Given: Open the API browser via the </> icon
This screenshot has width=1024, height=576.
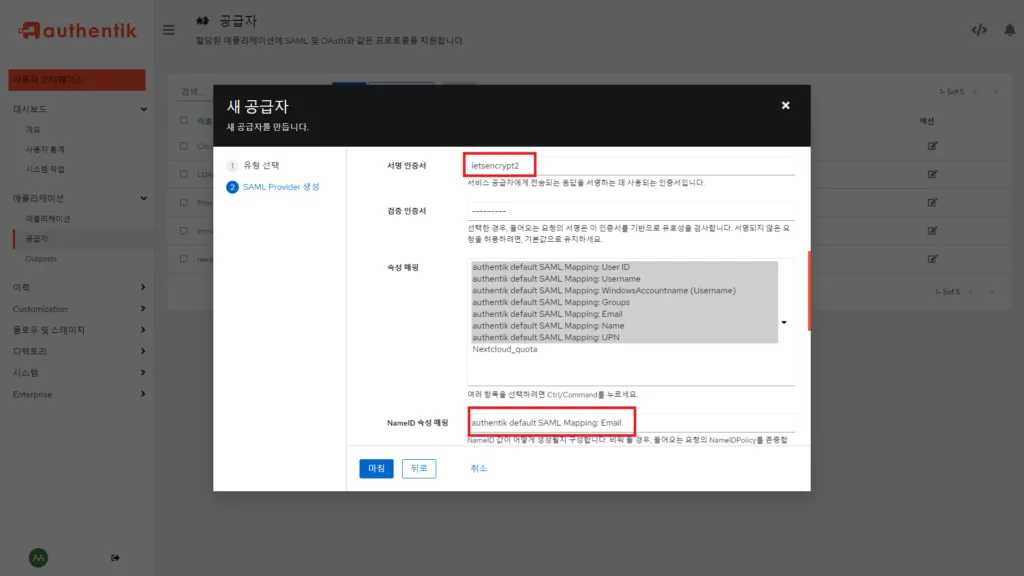Looking at the screenshot, I should click(x=978, y=31).
